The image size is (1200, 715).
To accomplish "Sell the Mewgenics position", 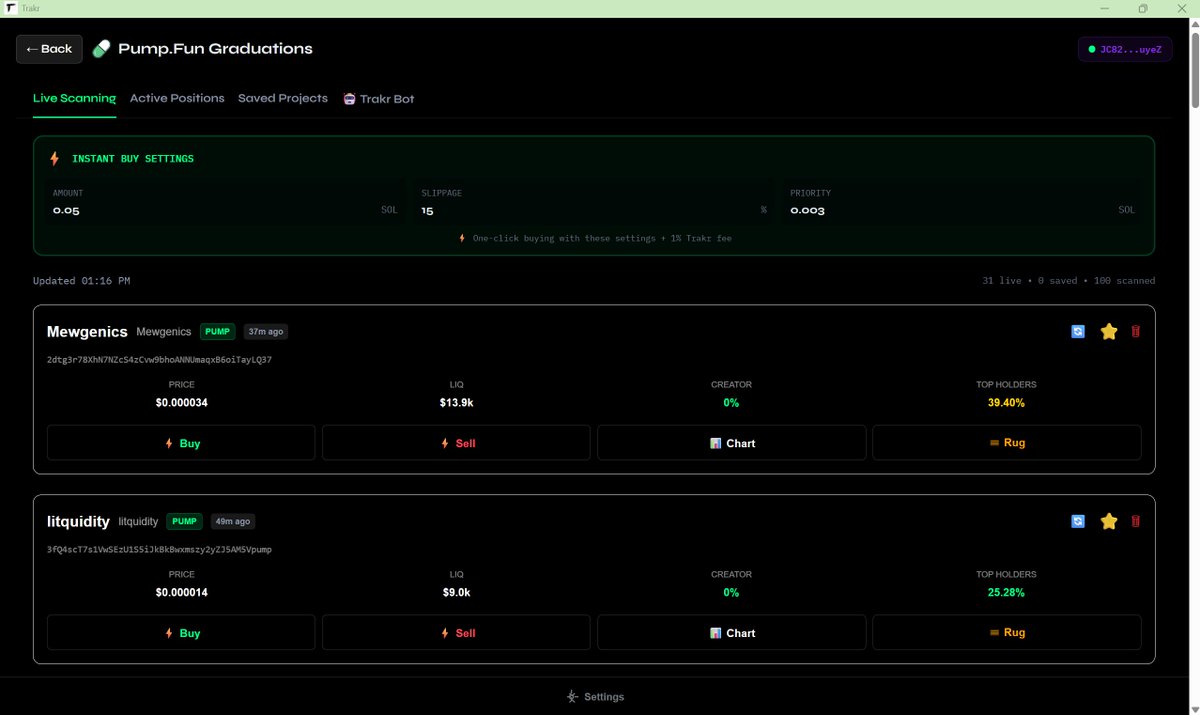I will tap(456, 443).
